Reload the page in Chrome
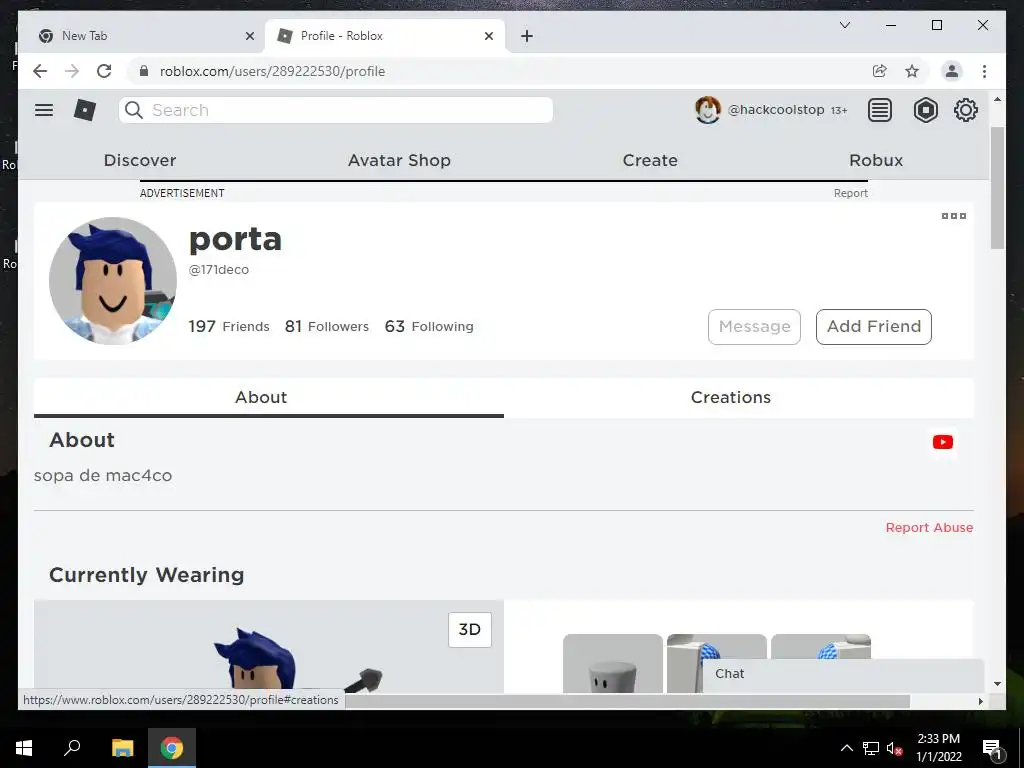The width and height of the screenshot is (1024, 768). (x=104, y=71)
